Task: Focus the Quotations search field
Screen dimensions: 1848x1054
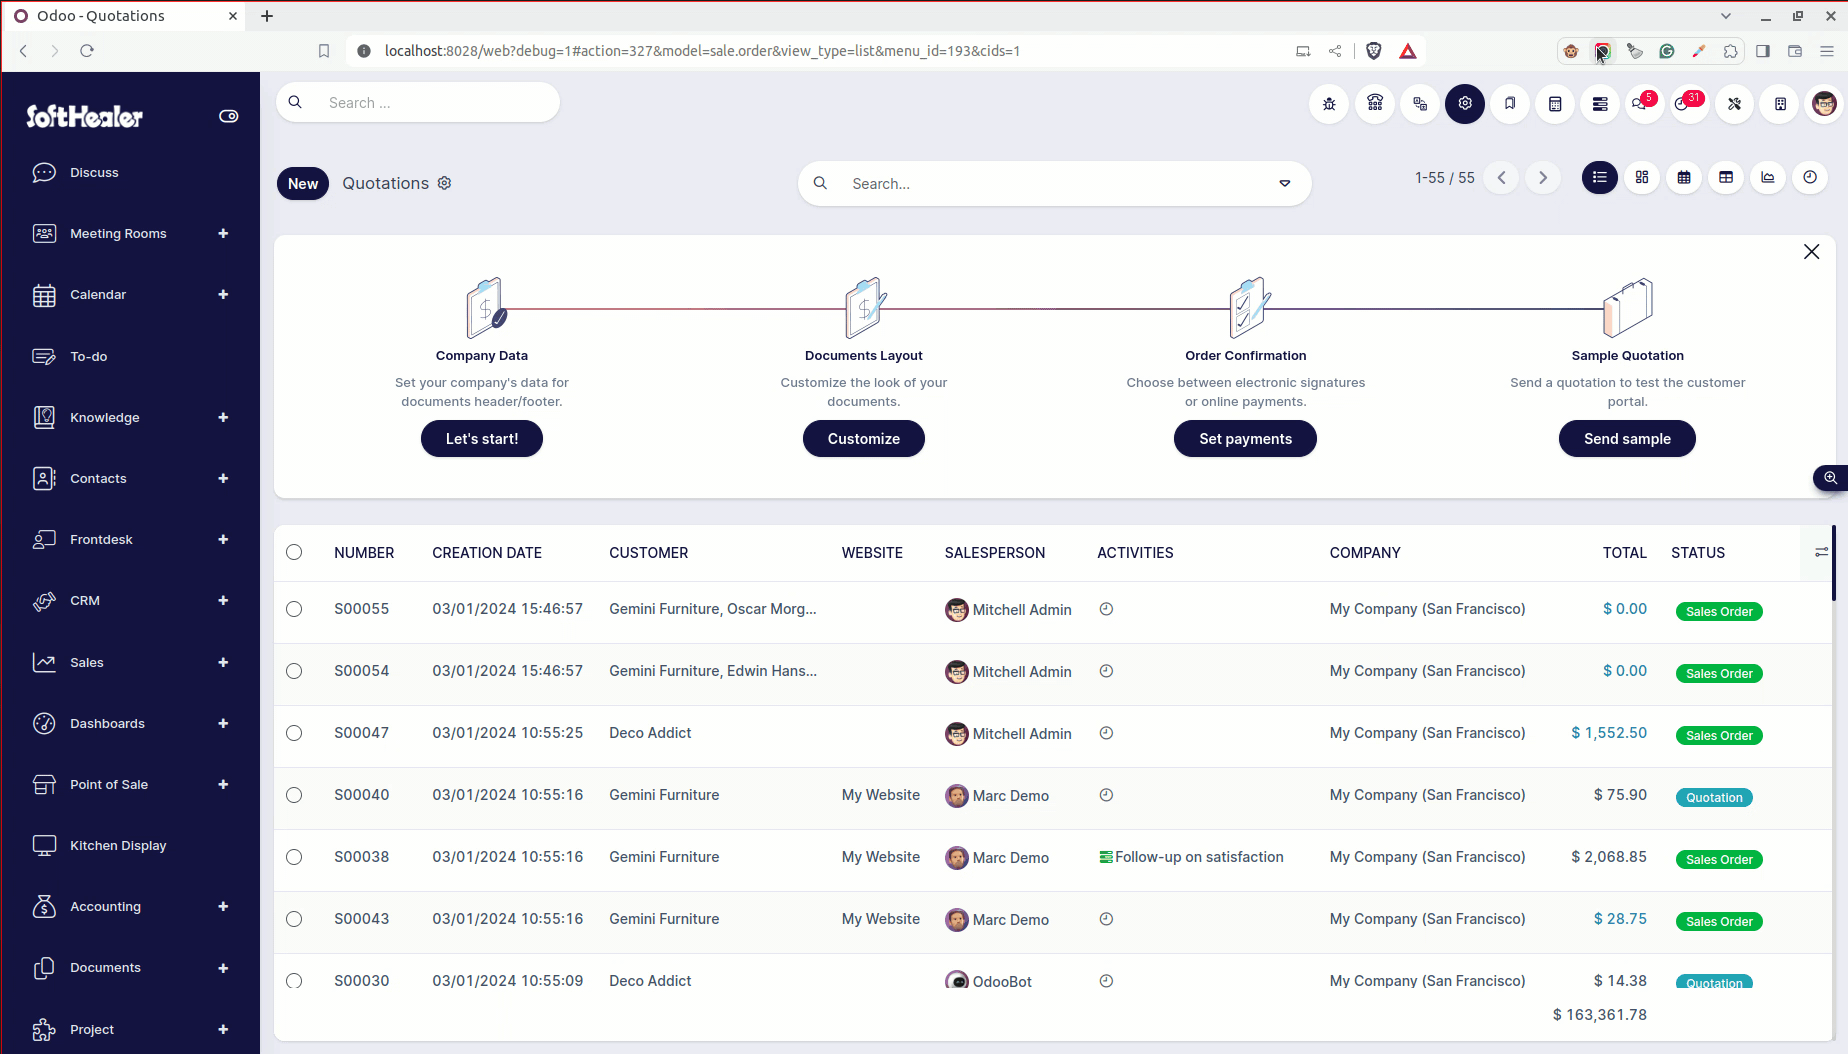Action: (x=1055, y=184)
